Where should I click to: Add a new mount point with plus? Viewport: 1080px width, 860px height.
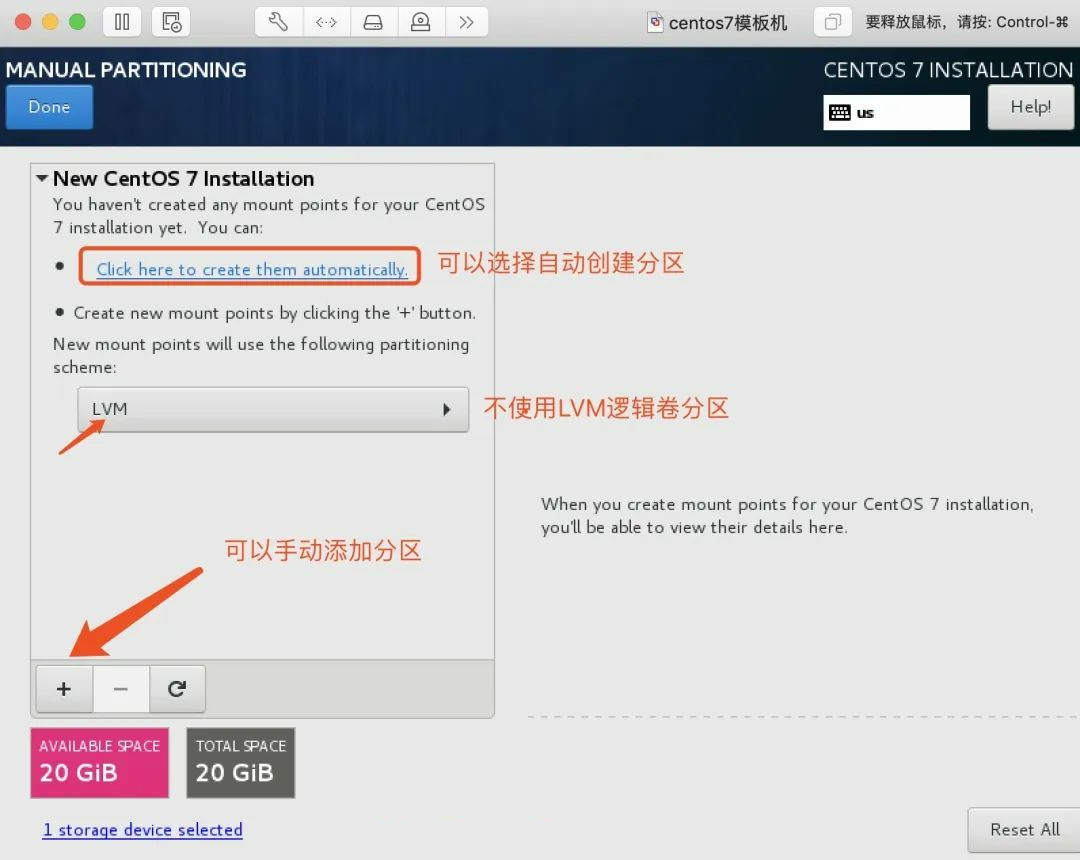point(64,689)
